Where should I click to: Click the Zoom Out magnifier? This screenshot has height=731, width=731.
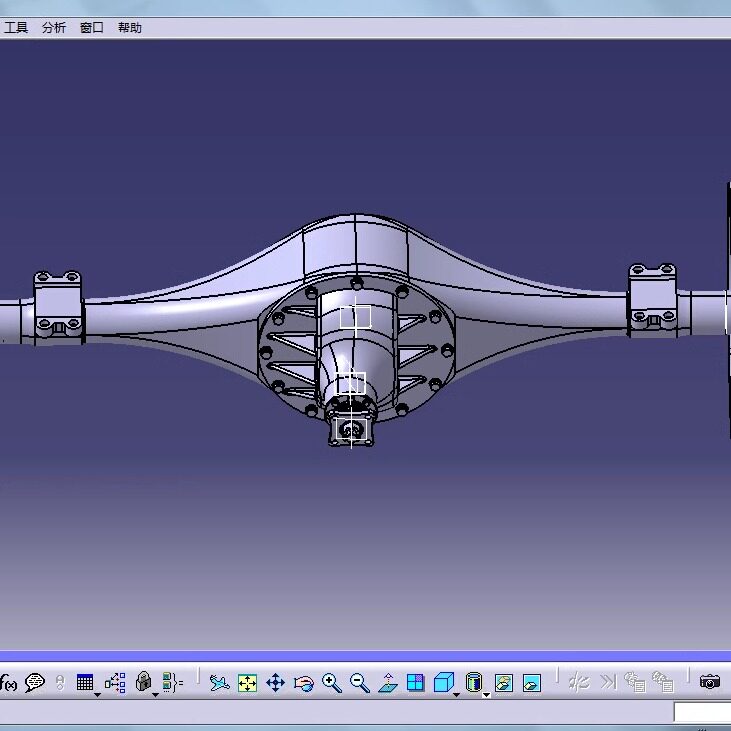(x=359, y=683)
